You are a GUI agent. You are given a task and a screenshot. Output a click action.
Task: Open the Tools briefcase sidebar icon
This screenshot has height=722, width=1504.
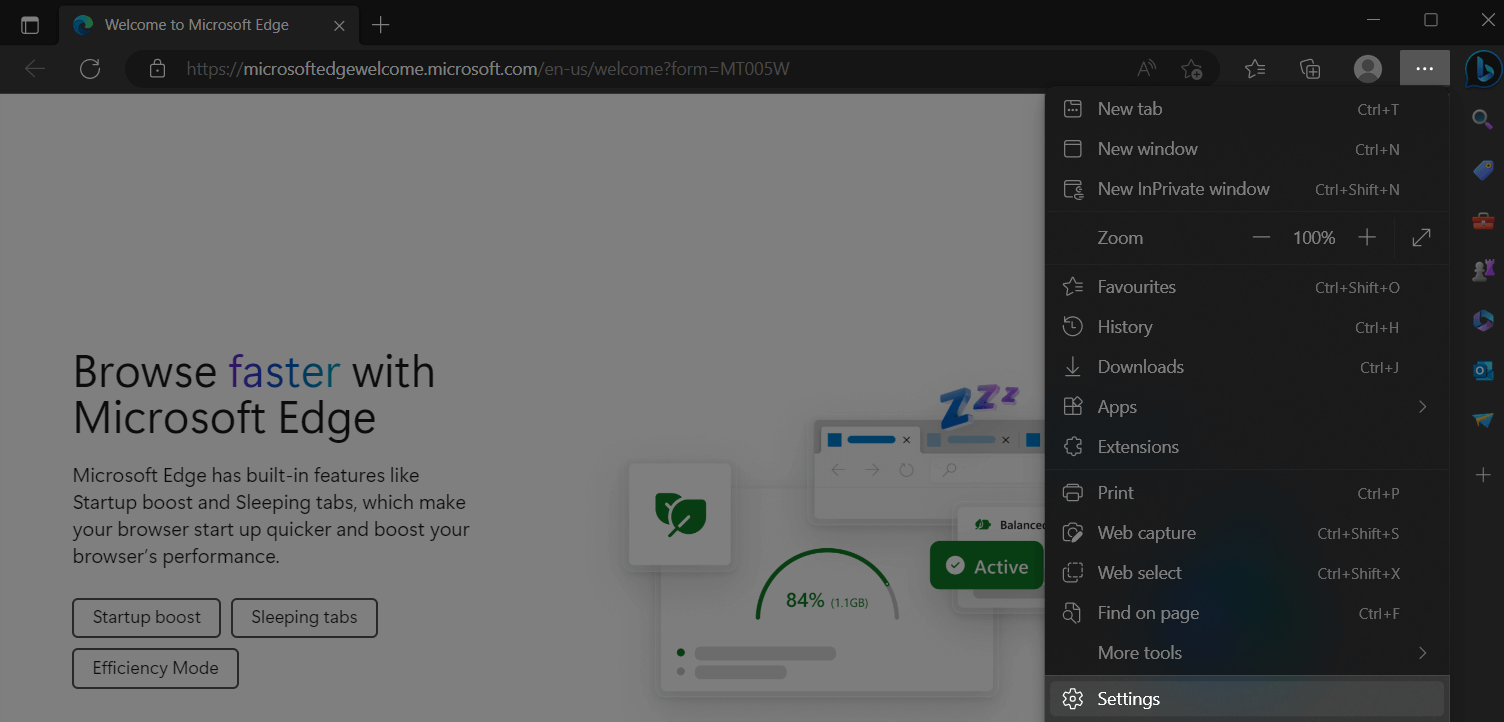(1482, 220)
